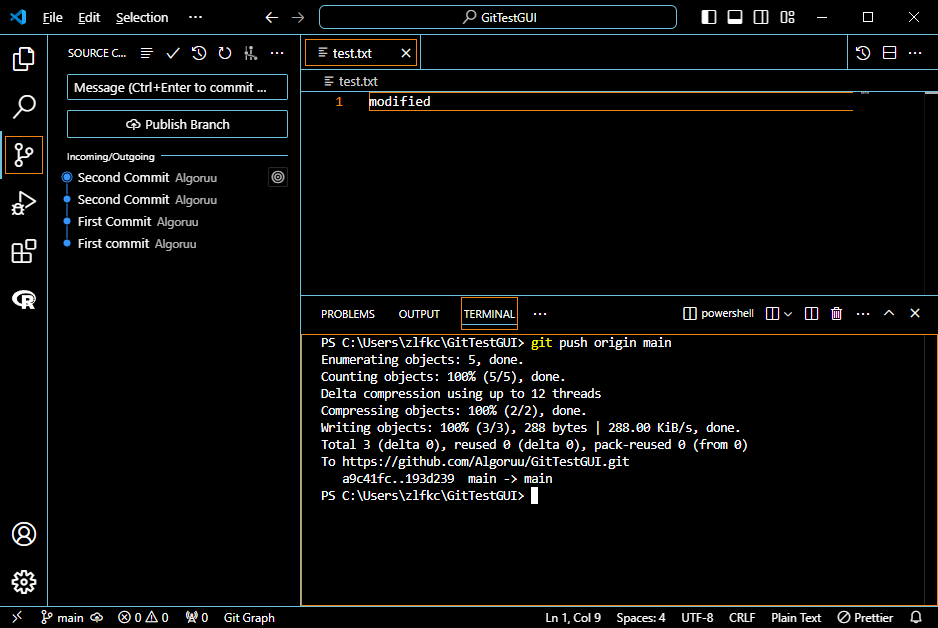938x628 pixels.
Task: Open terminal panel more actions ellipsis
Action: (863, 313)
